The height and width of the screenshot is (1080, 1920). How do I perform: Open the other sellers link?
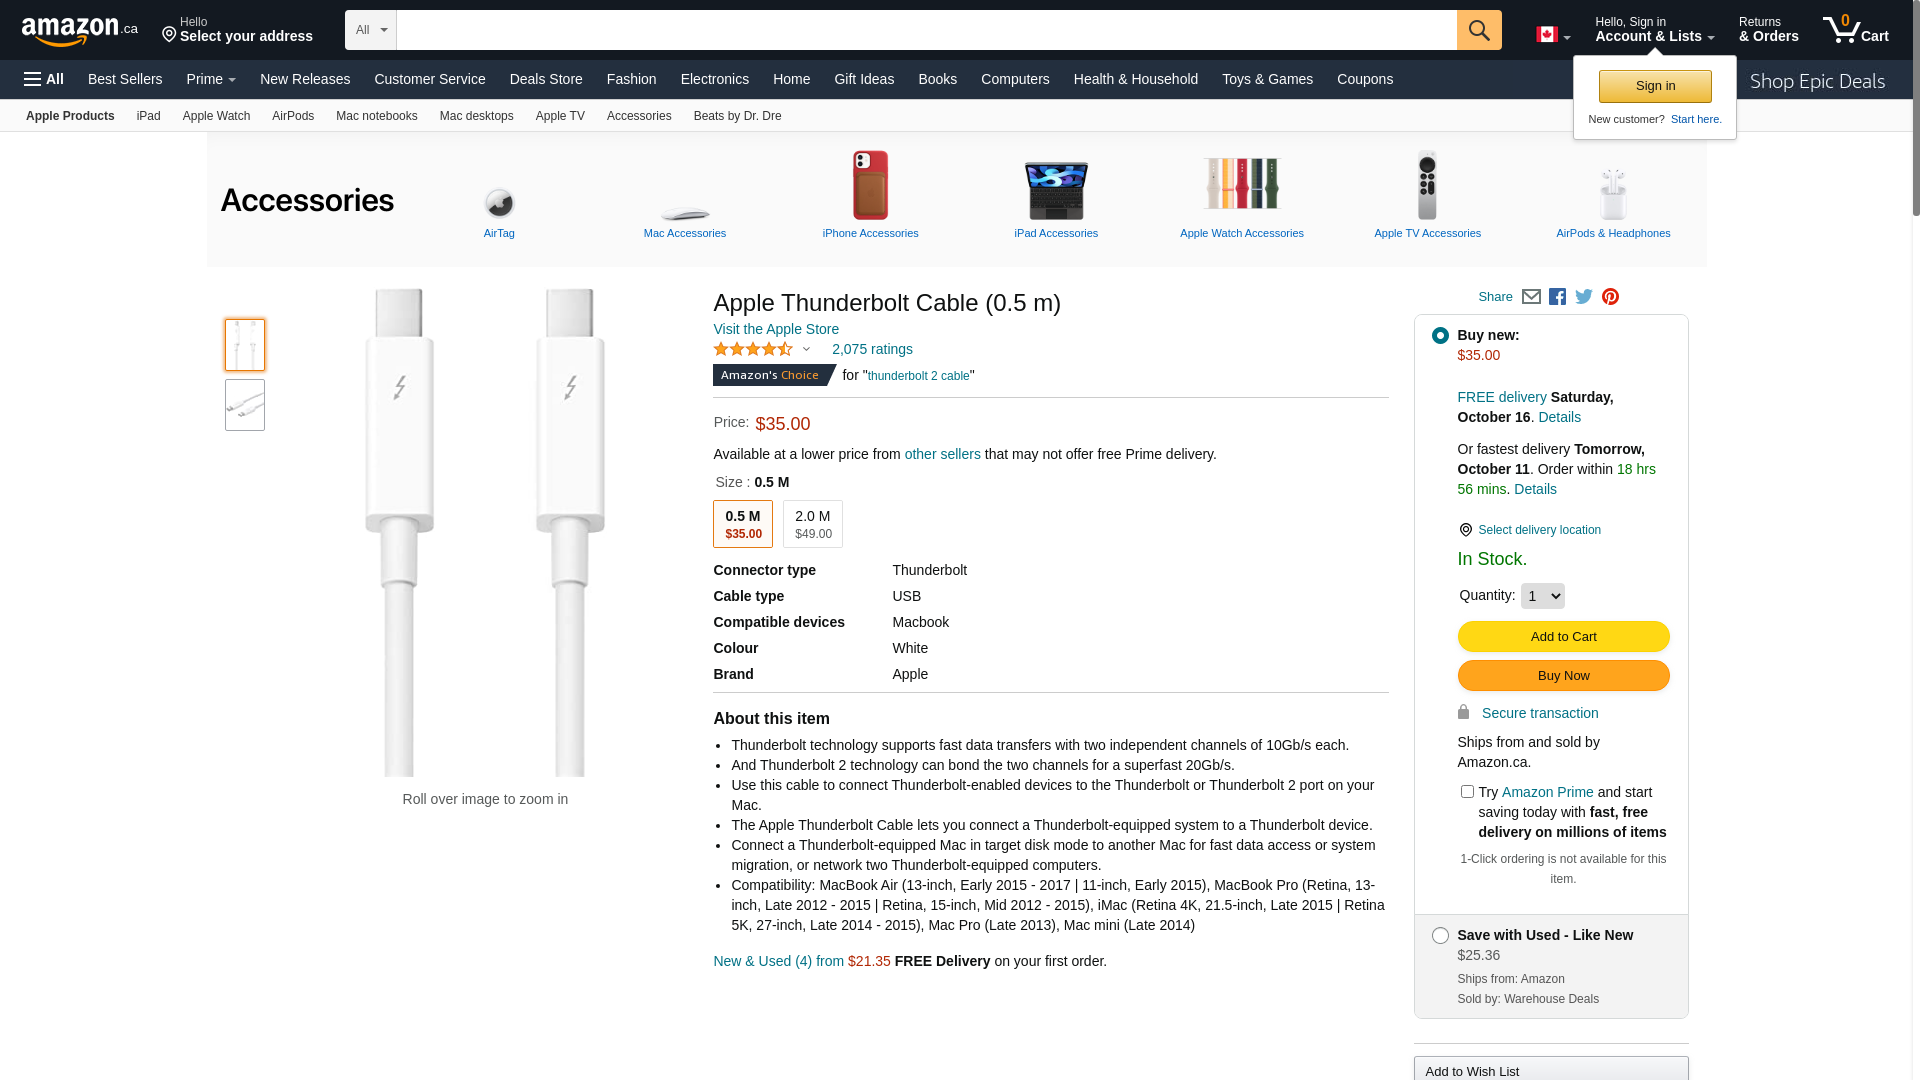coord(942,454)
